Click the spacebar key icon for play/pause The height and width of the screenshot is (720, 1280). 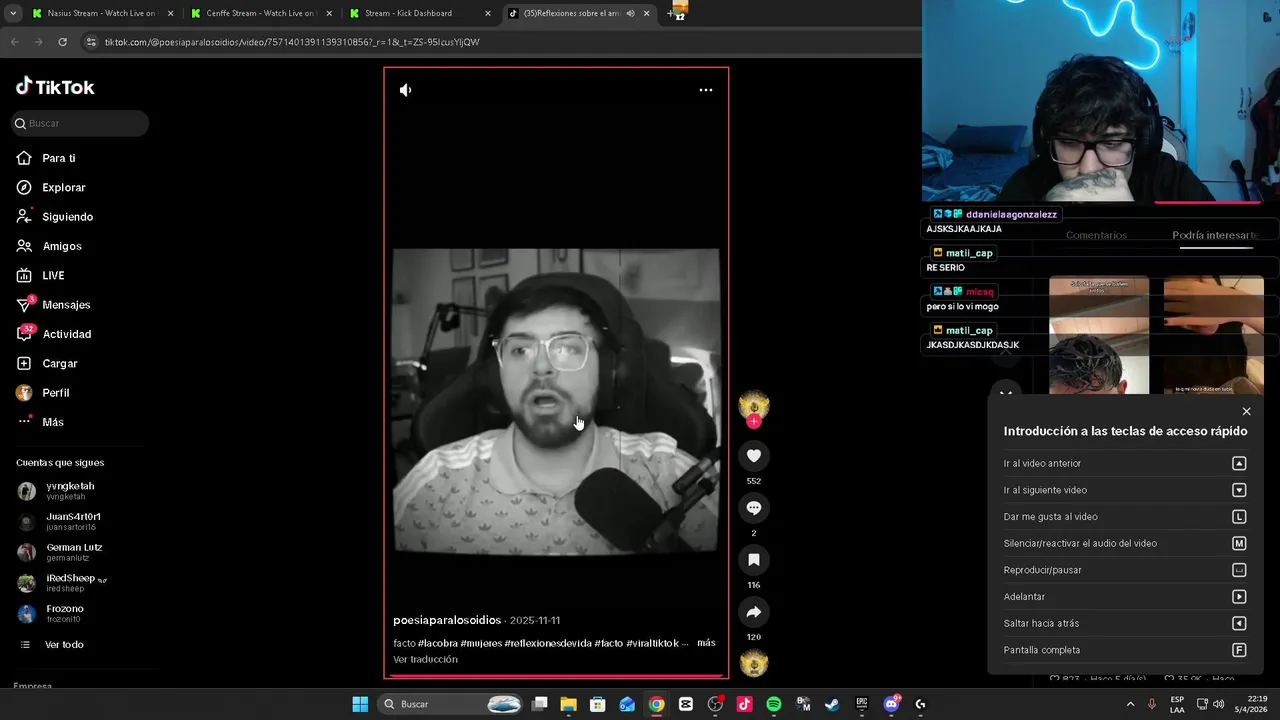1239,570
